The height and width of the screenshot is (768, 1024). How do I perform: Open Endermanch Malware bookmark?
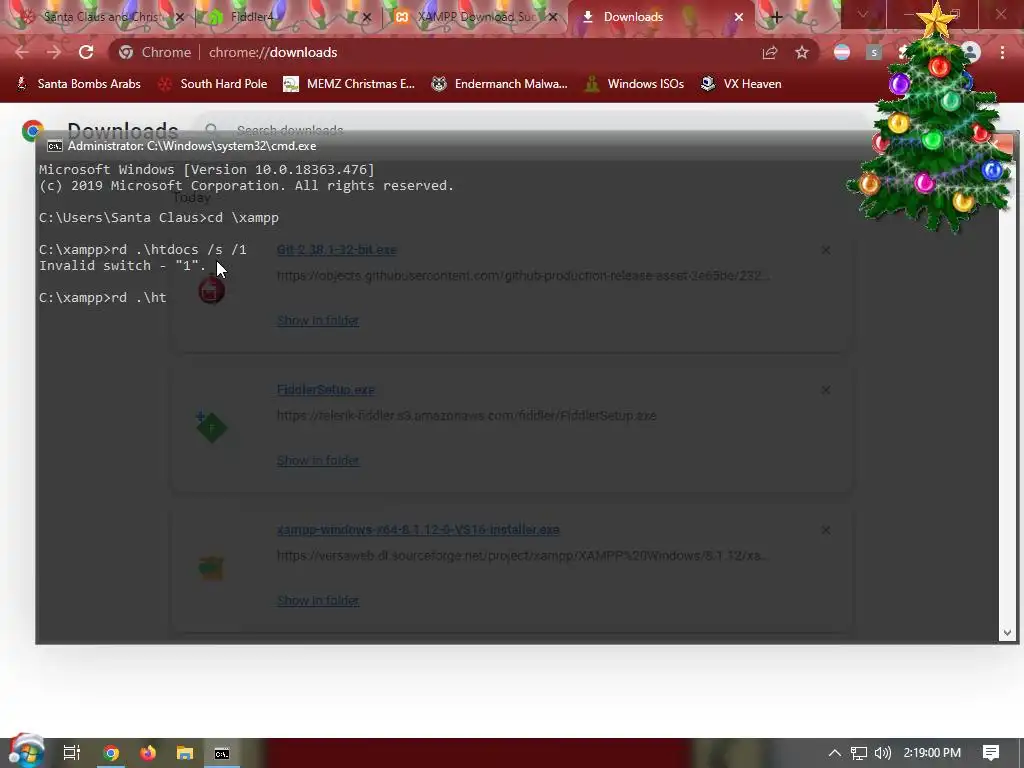(500, 84)
